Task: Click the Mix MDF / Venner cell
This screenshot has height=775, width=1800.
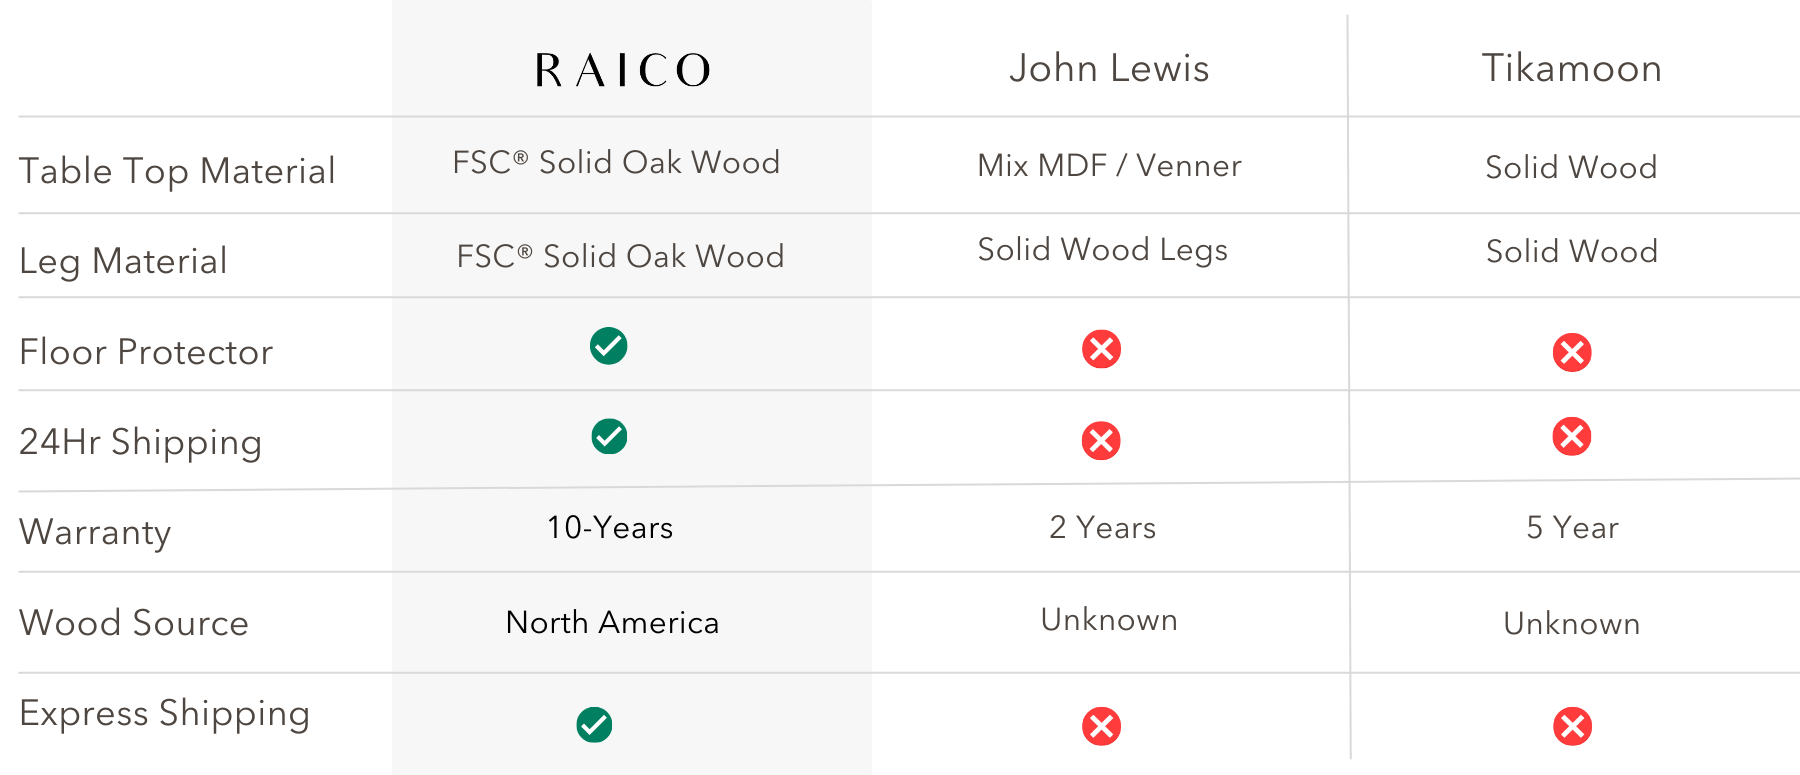Action: [1109, 165]
